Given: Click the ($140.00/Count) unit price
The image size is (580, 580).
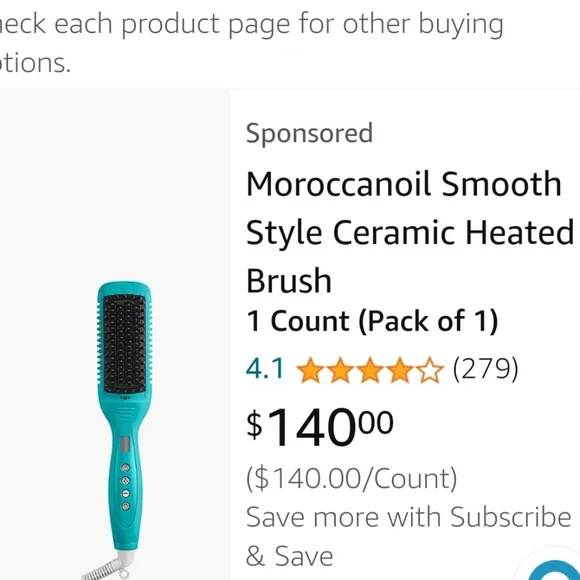Looking at the screenshot, I should tap(351, 479).
